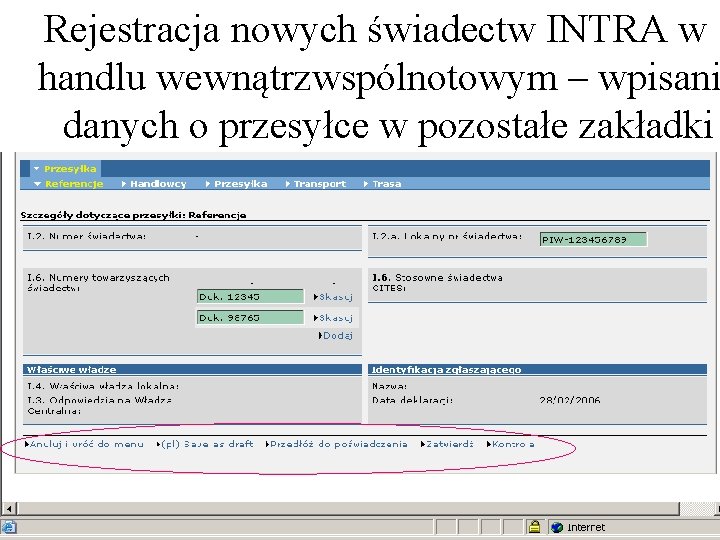Click the Kontrola link
720x540 pixels.
(x=513, y=444)
